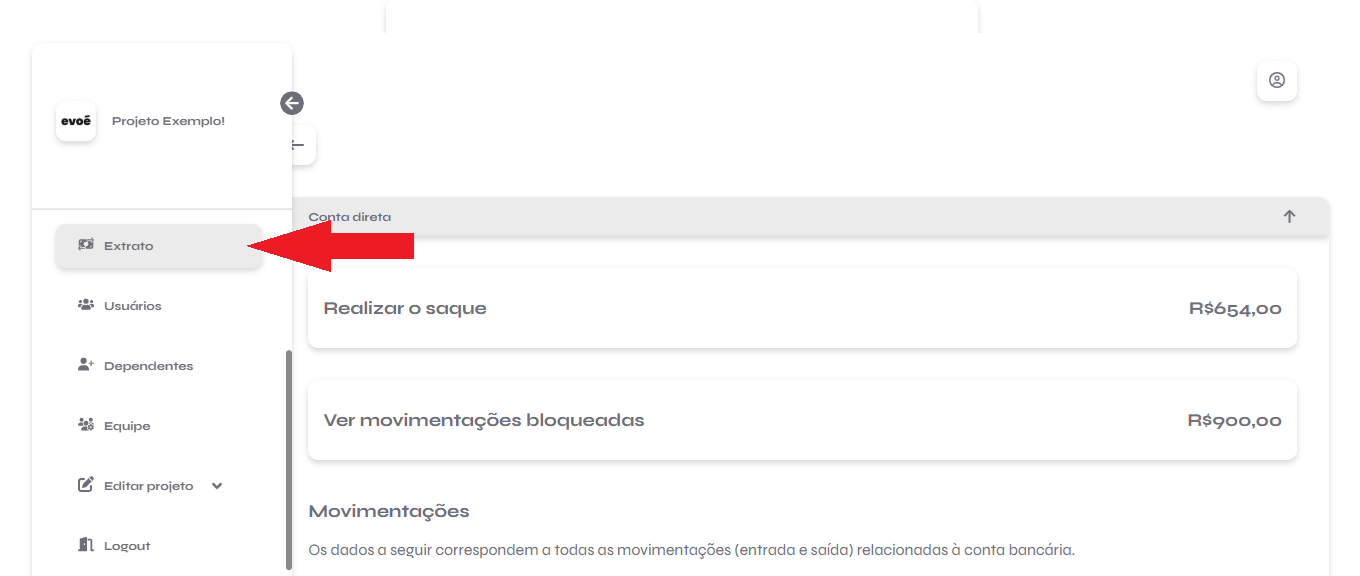Click the R$900,00 blocked amount
Viewport: 1360px width, 576px height.
click(x=1234, y=420)
